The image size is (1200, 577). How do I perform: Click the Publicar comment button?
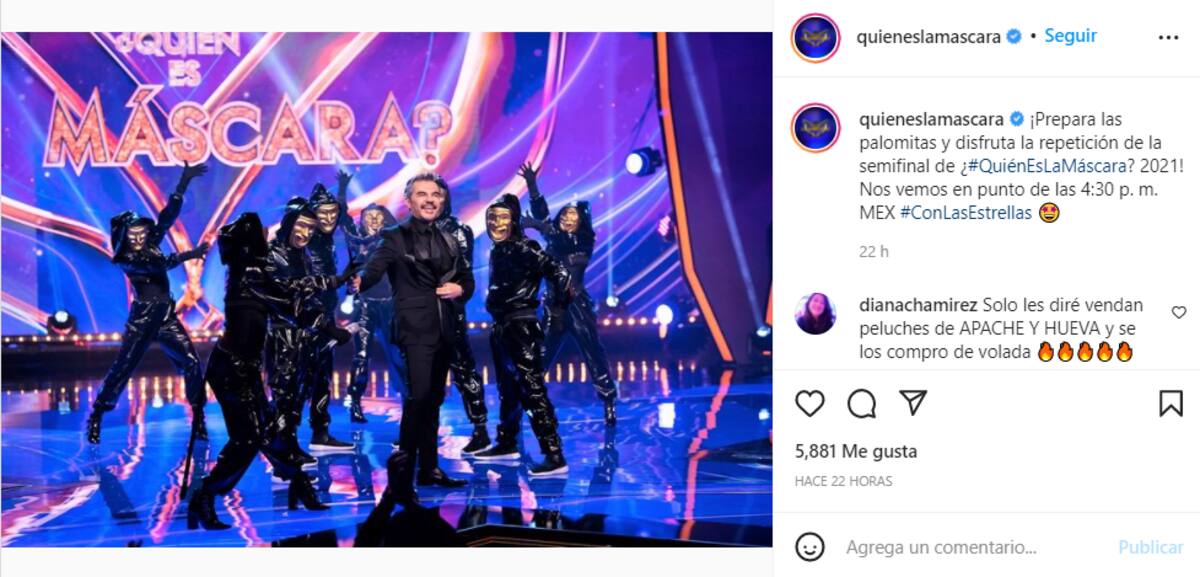[1150, 547]
